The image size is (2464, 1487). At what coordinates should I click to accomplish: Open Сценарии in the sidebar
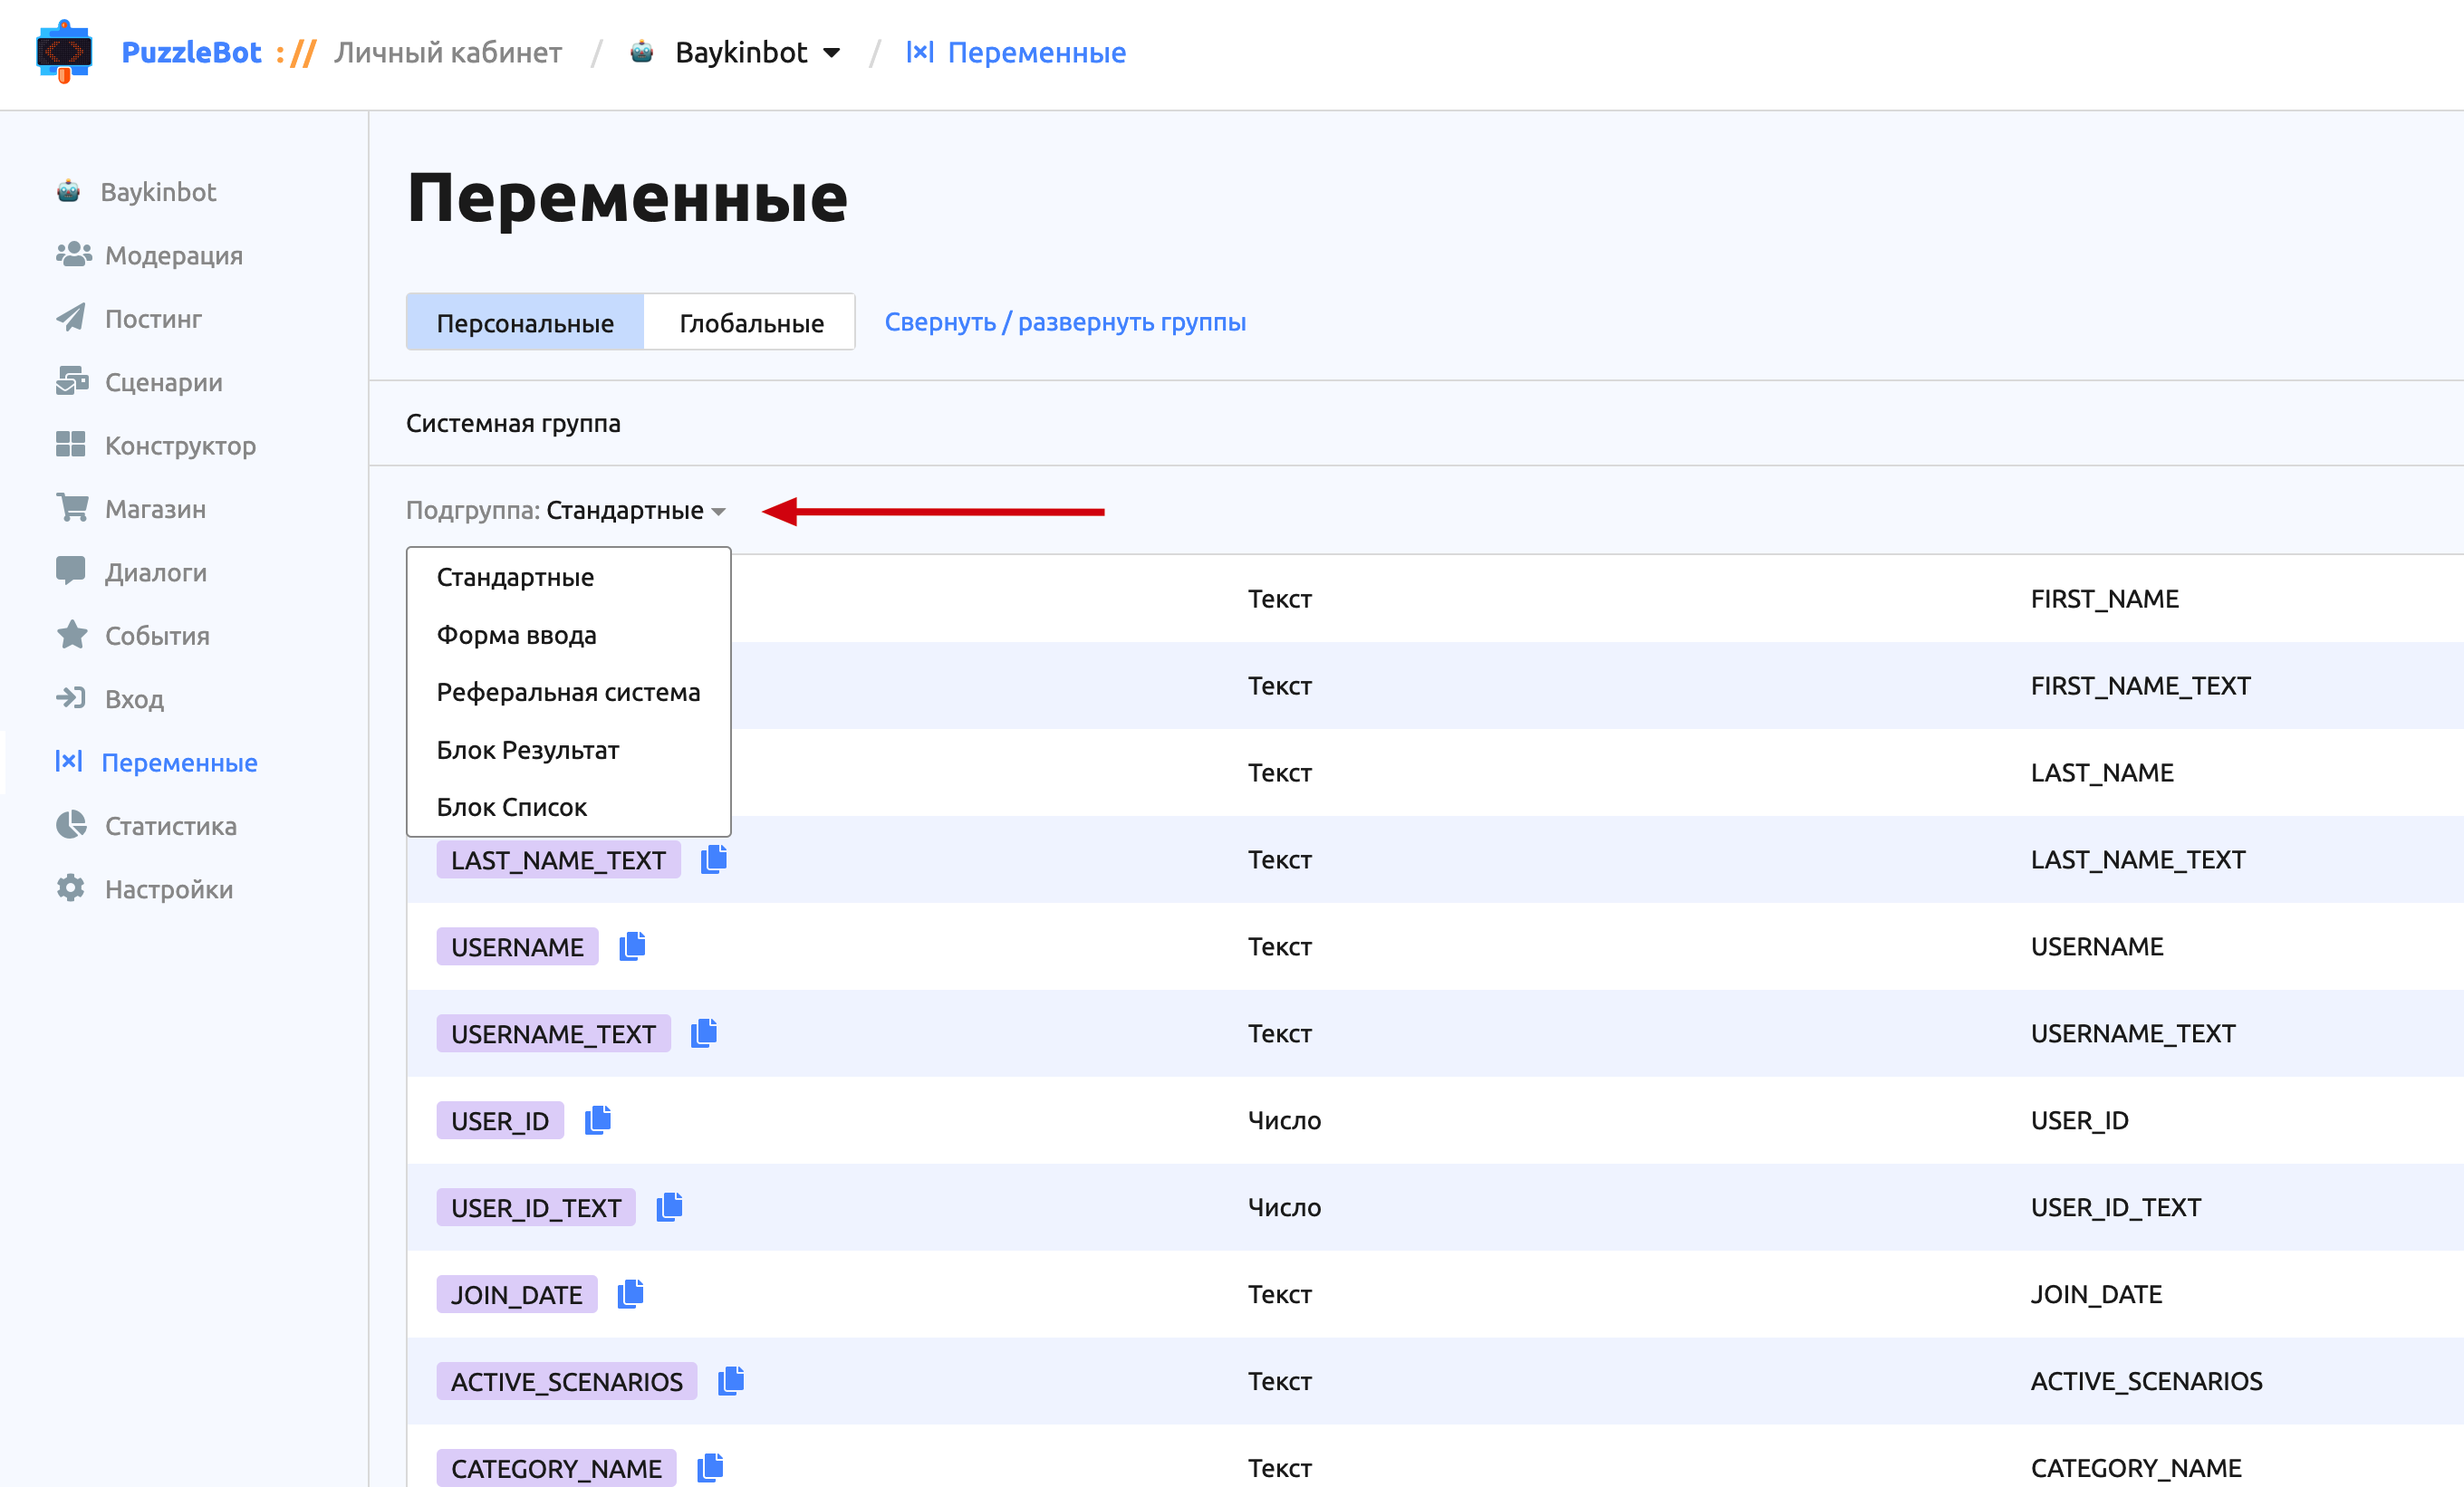(x=139, y=382)
